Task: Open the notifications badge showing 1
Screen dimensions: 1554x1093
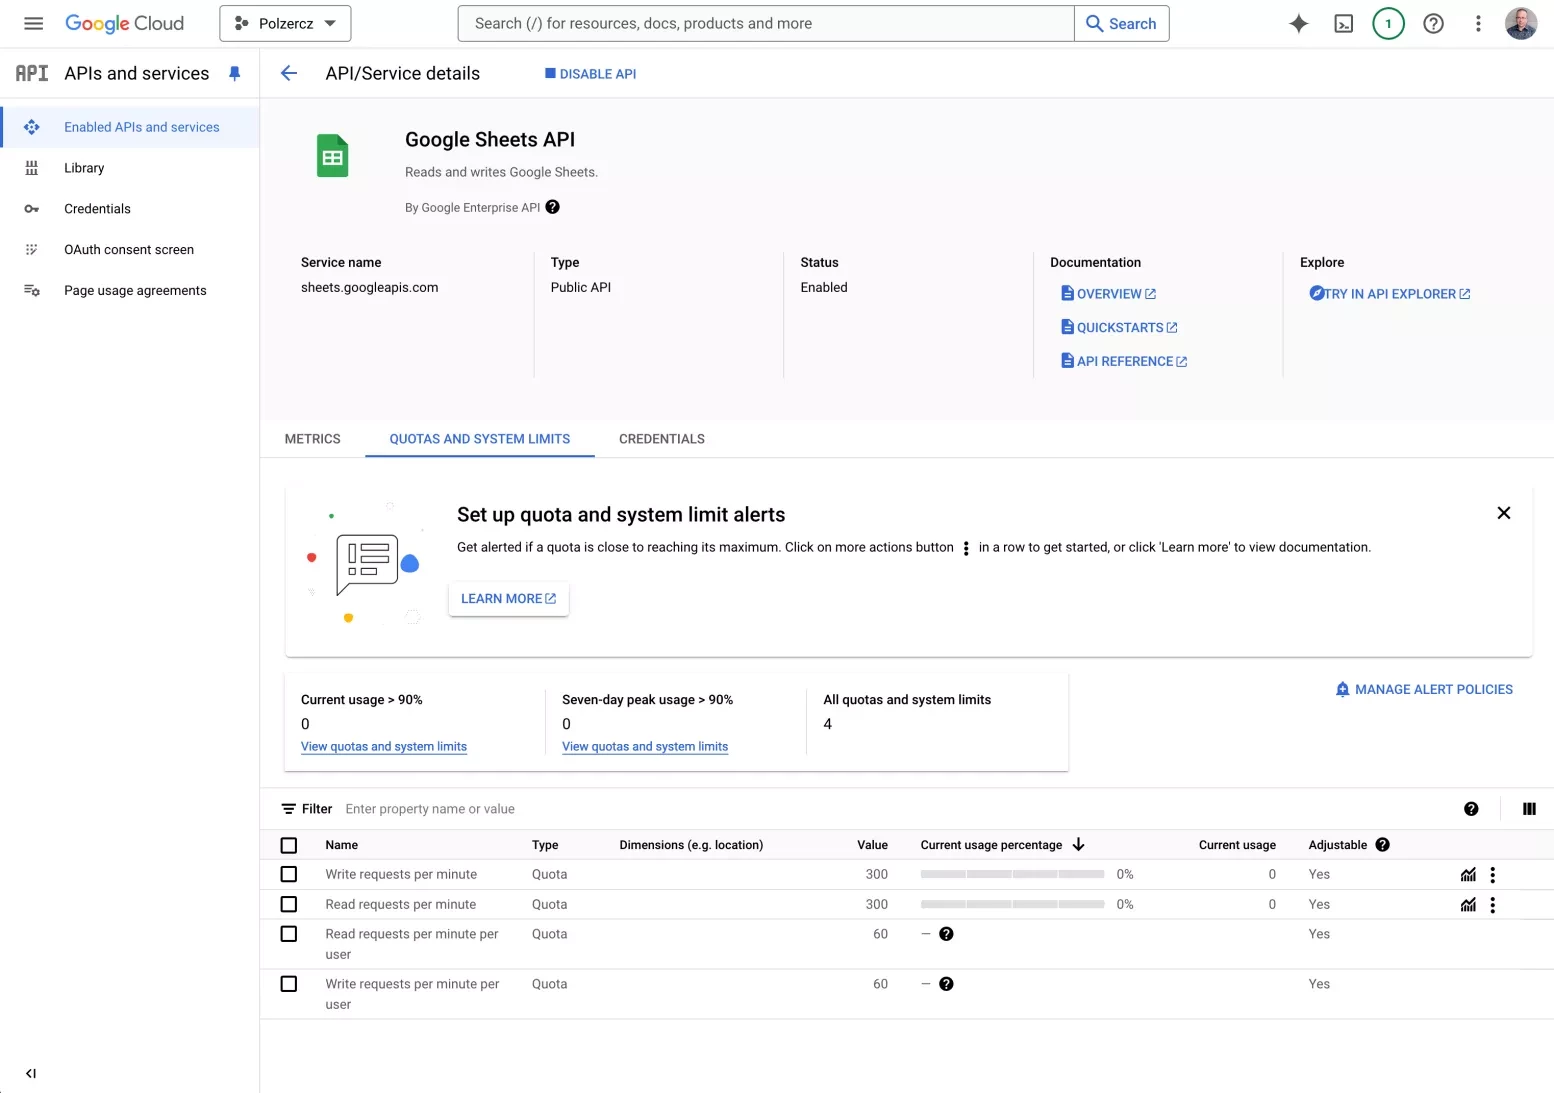Action: (1388, 23)
